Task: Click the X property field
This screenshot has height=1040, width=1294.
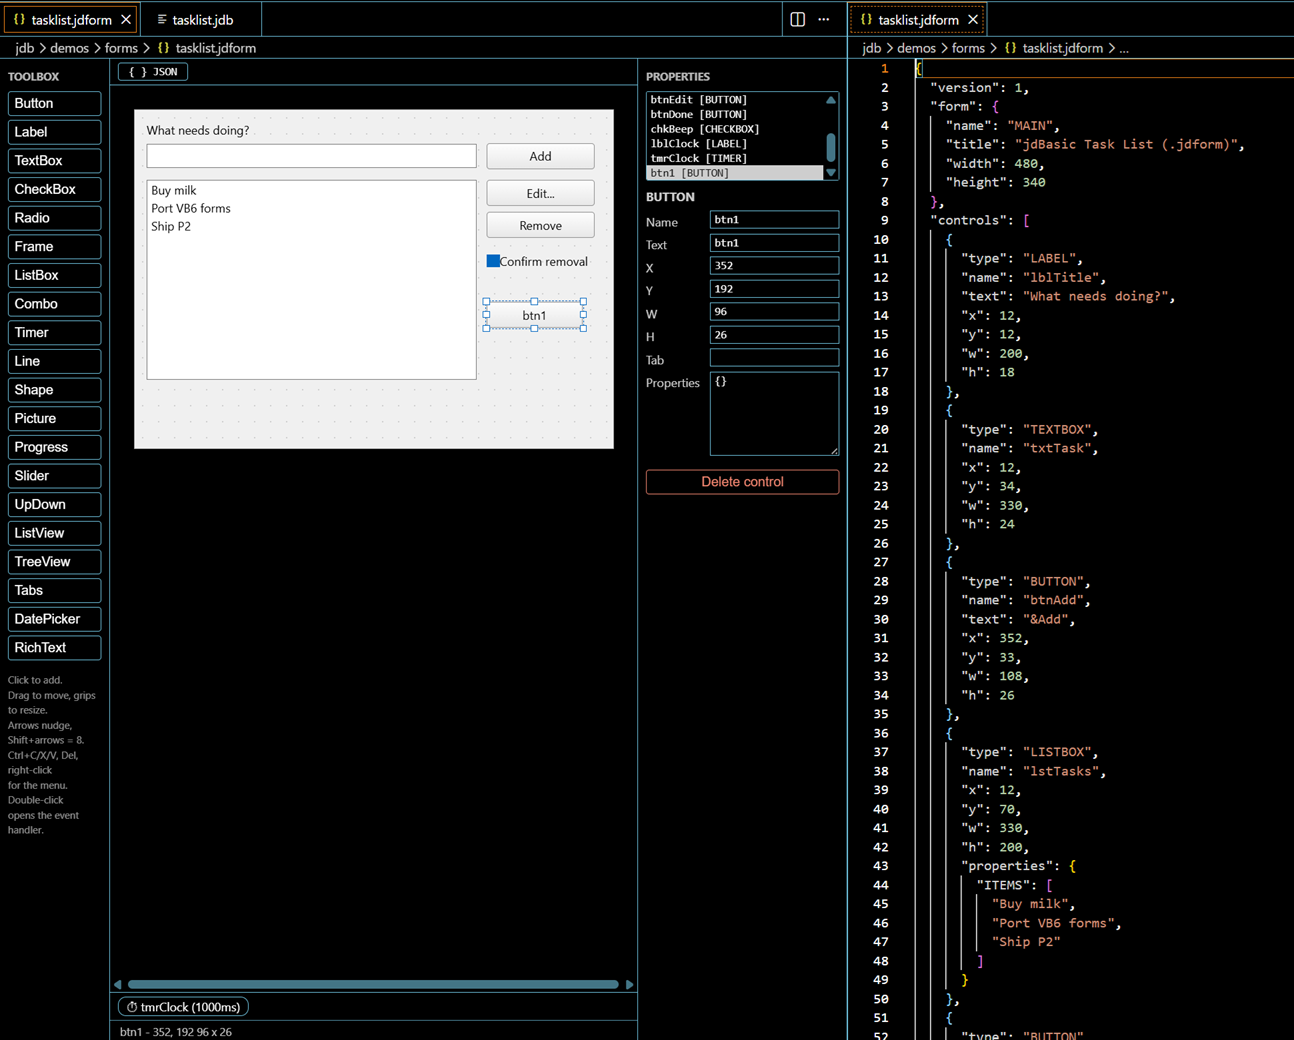Action: pos(774,266)
